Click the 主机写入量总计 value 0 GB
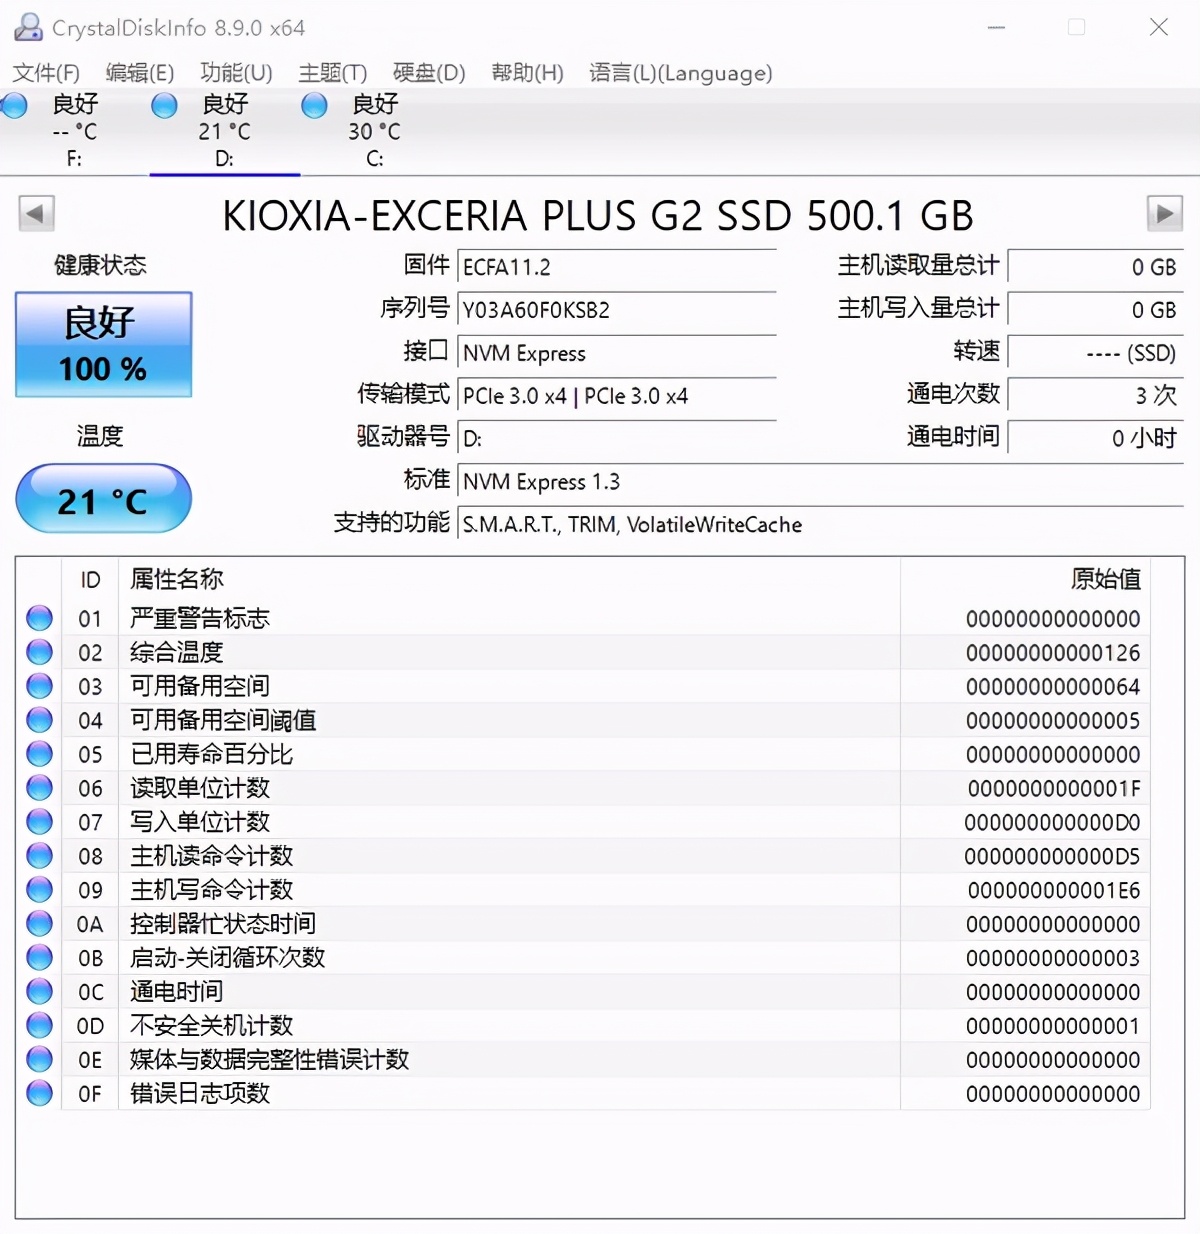The image size is (1200, 1234). pos(1096,310)
